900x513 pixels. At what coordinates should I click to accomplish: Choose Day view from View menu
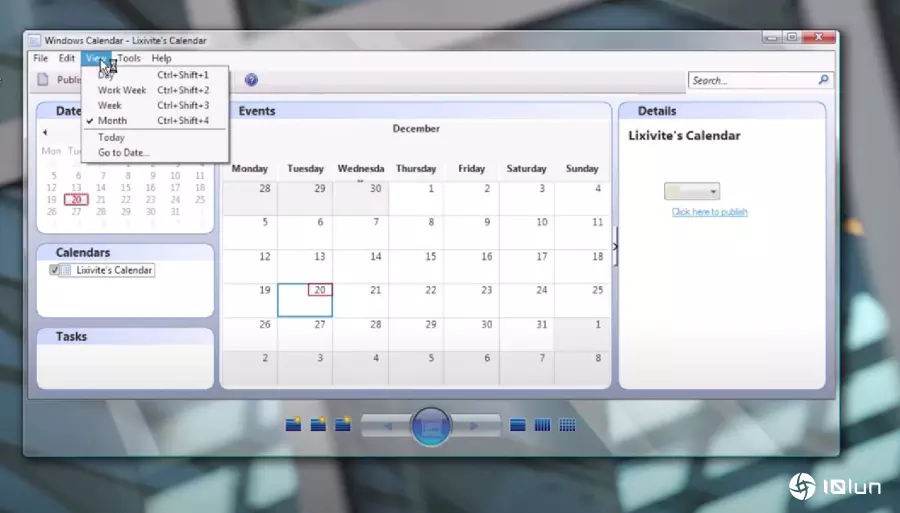coord(155,75)
